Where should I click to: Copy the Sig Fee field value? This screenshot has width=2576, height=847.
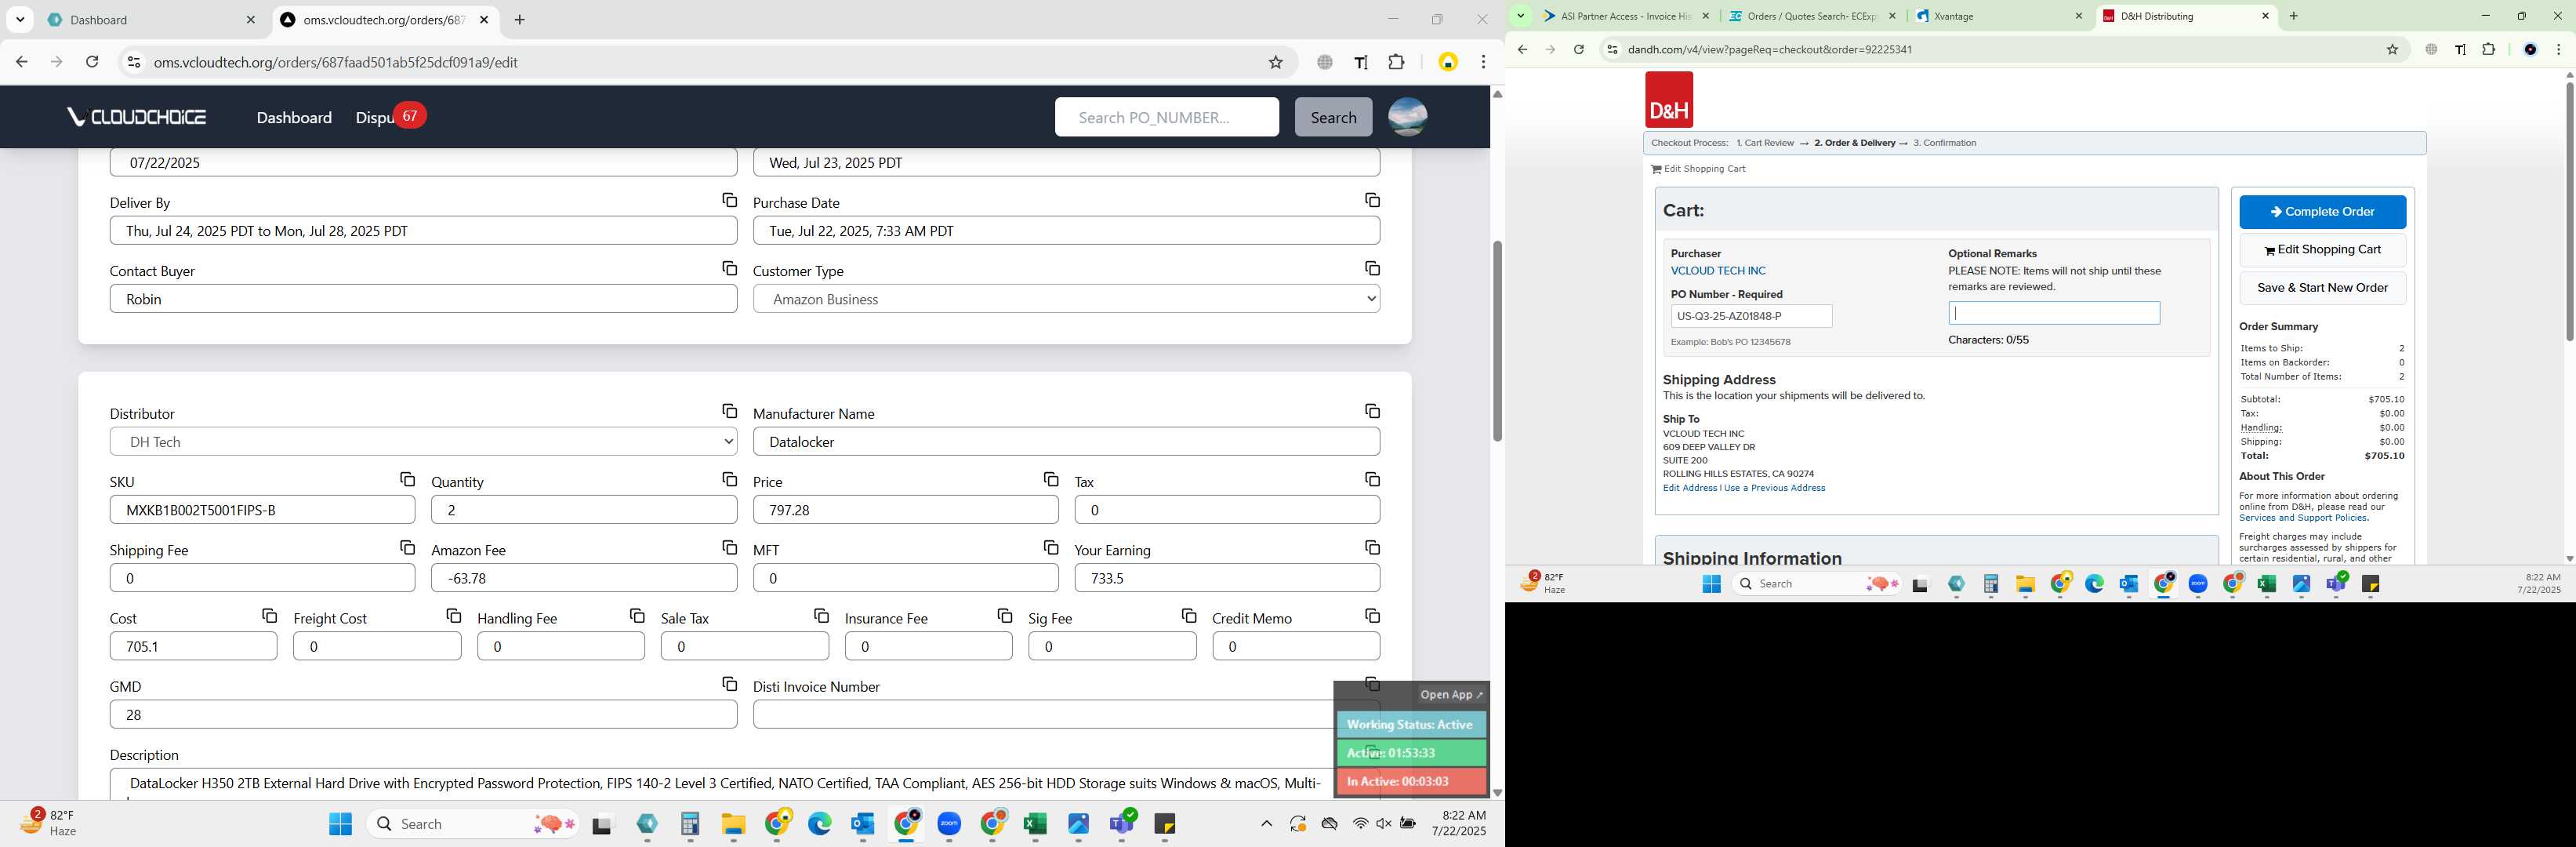click(1188, 616)
